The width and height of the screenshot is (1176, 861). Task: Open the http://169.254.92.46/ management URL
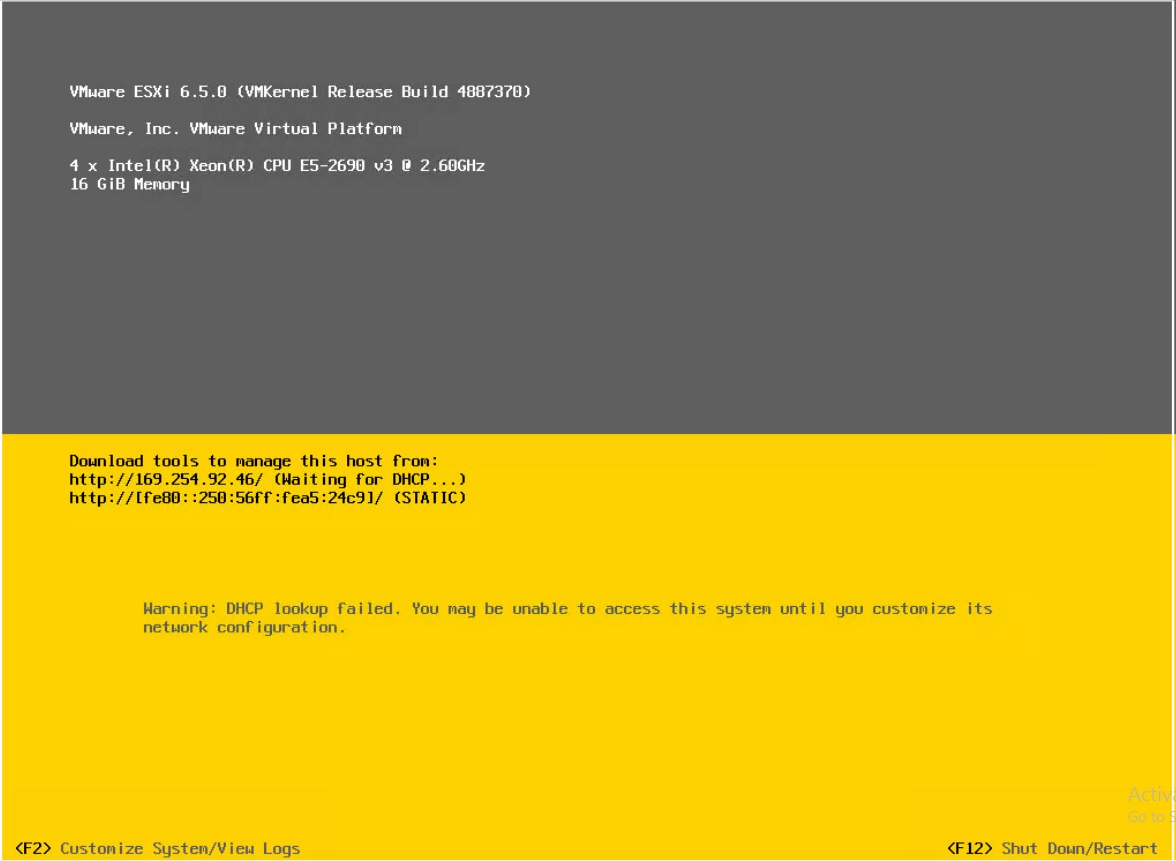point(166,479)
